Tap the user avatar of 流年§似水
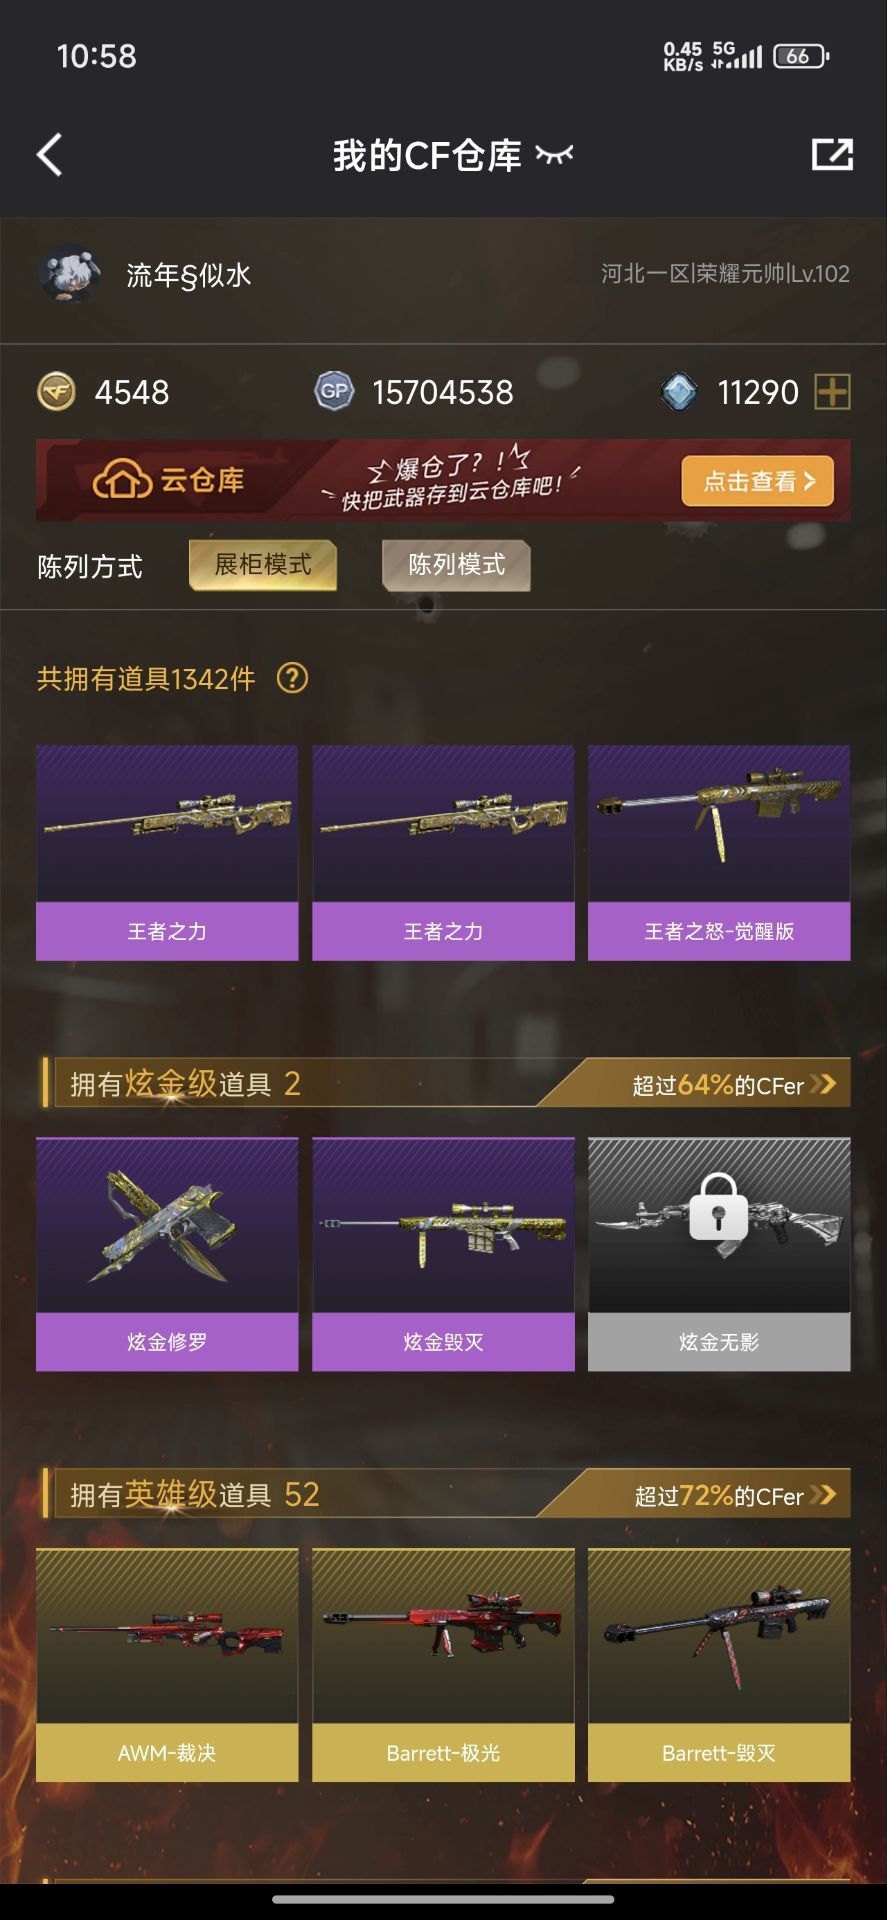The height and width of the screenshot is (1920, 887). click(x=71, y=273)
